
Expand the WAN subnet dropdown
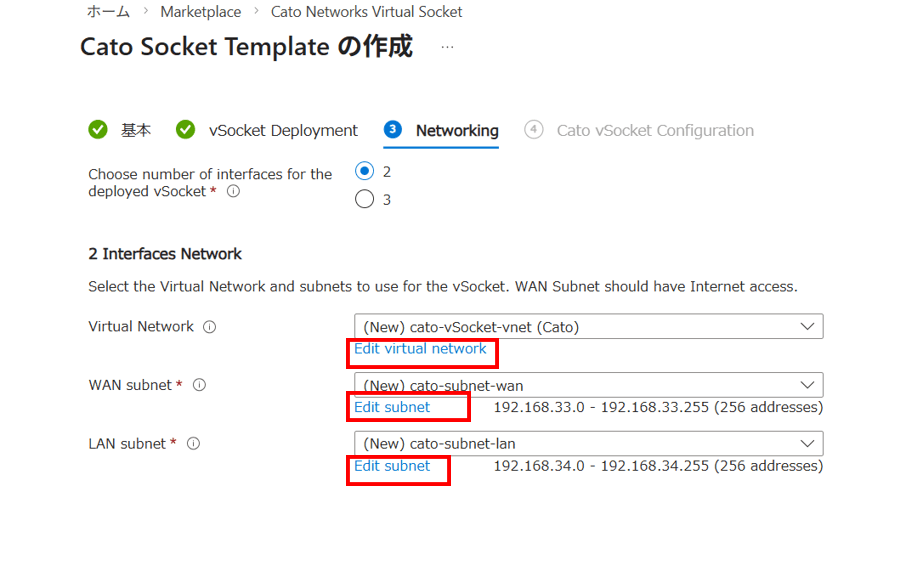[588, 385]
